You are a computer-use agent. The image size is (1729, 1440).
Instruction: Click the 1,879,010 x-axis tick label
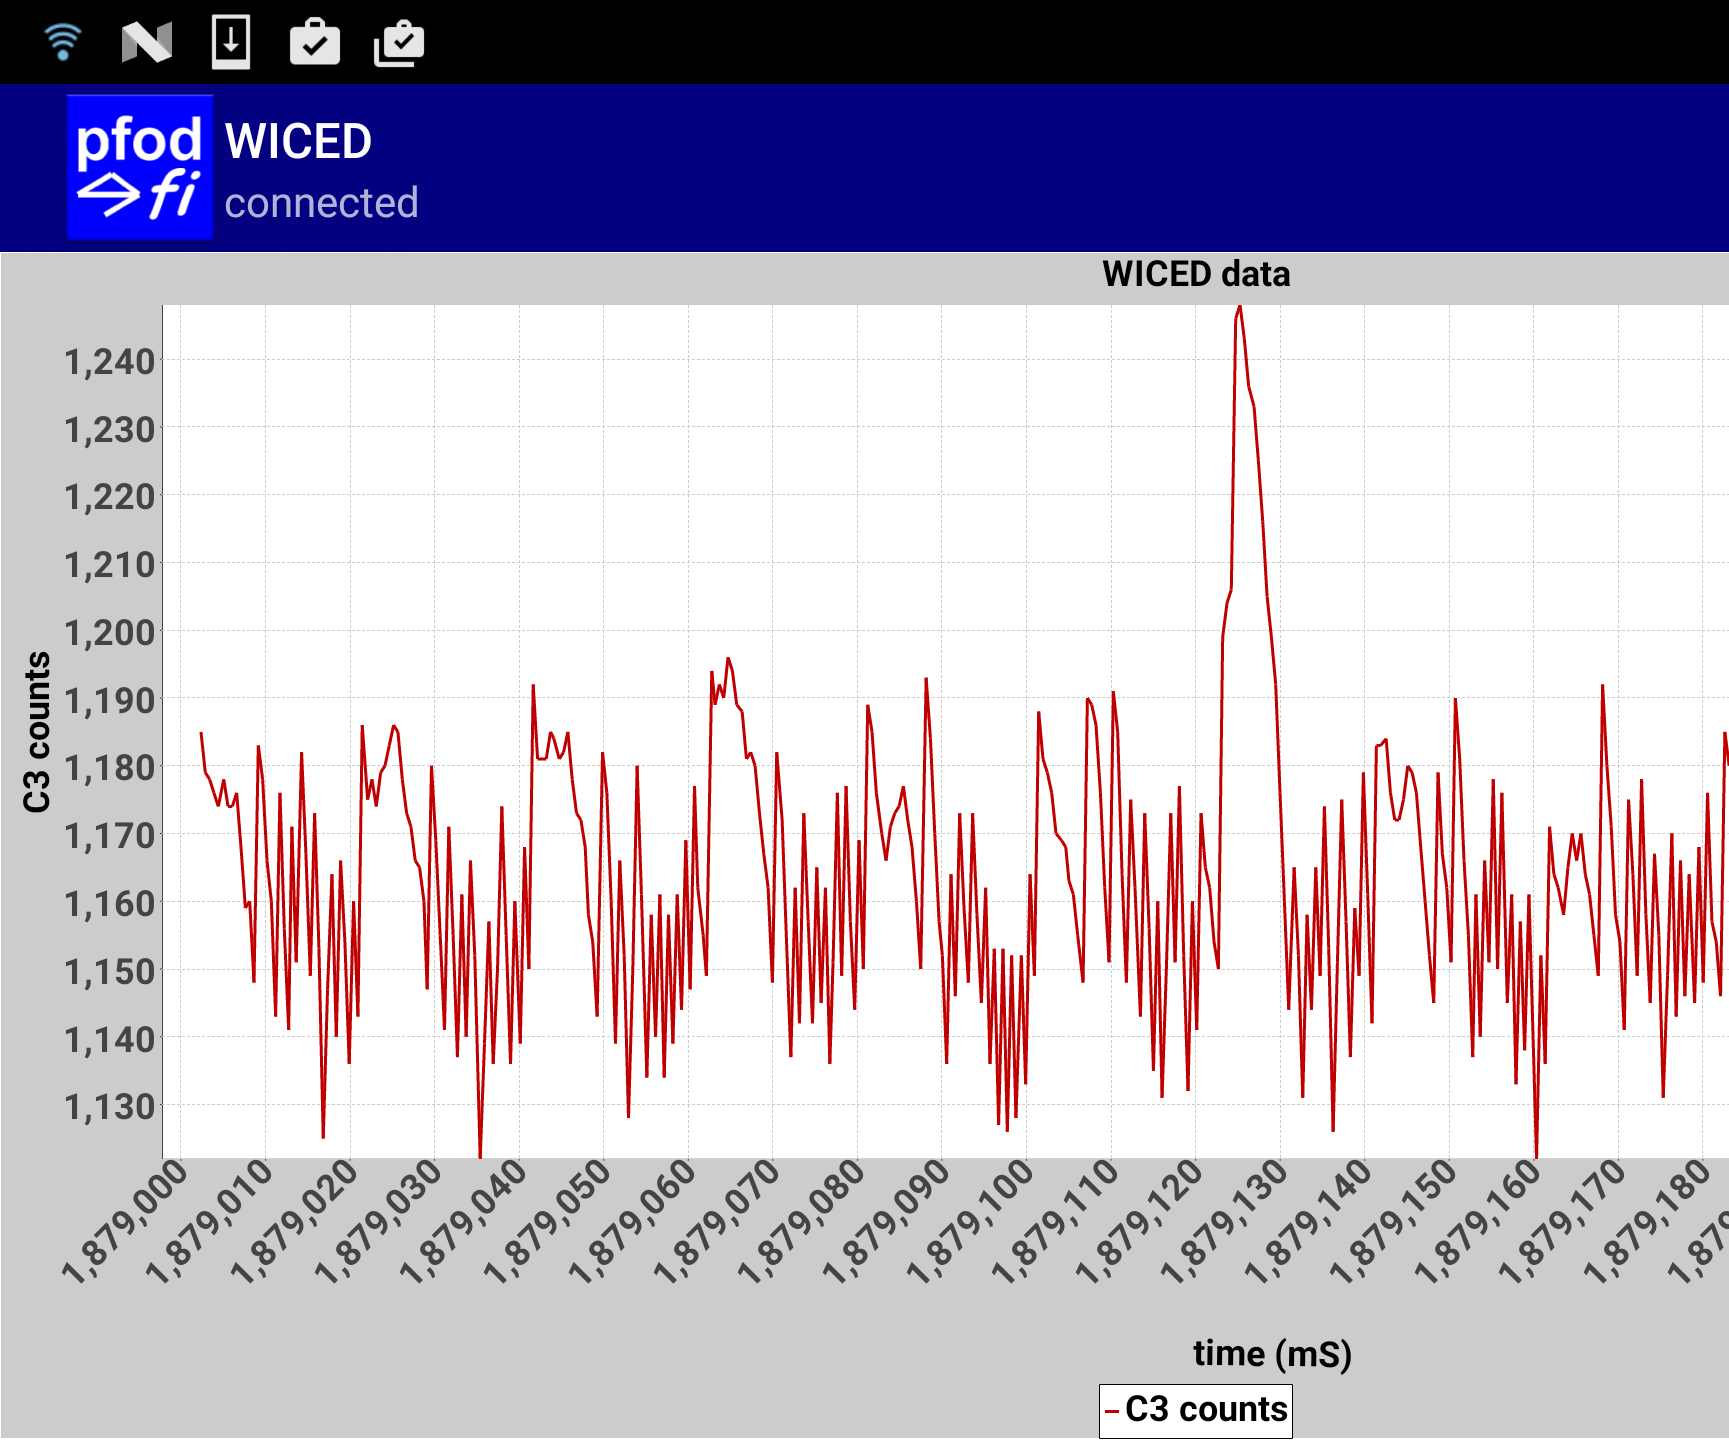click(x=210, y=1222)
